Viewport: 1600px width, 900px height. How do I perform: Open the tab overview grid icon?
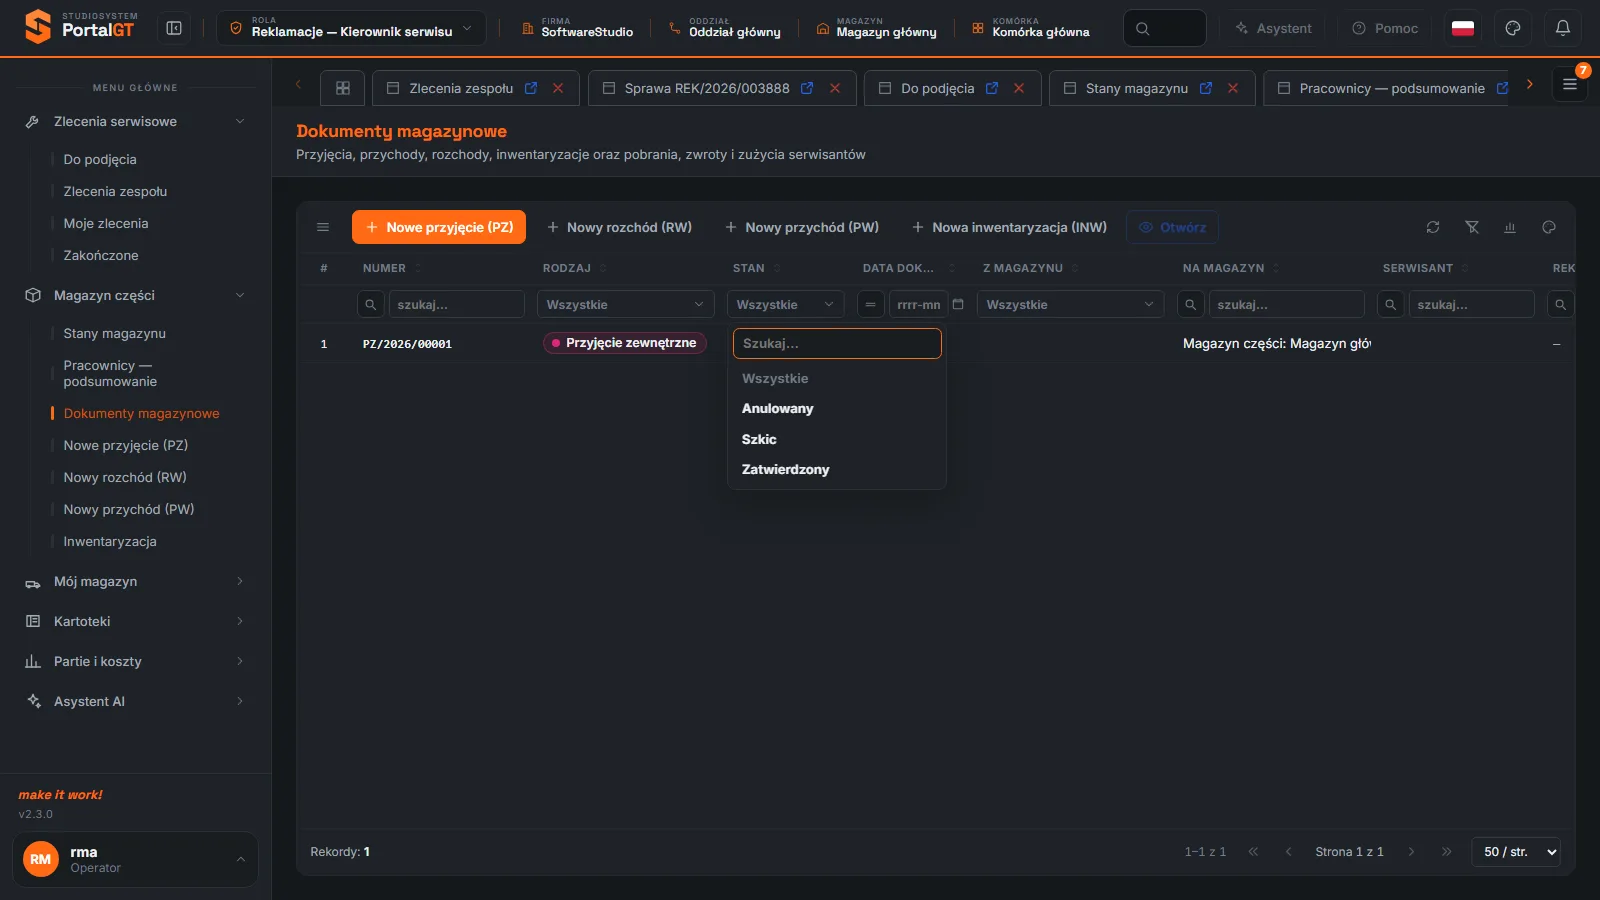pyautogui.click(x=343, y=88)
